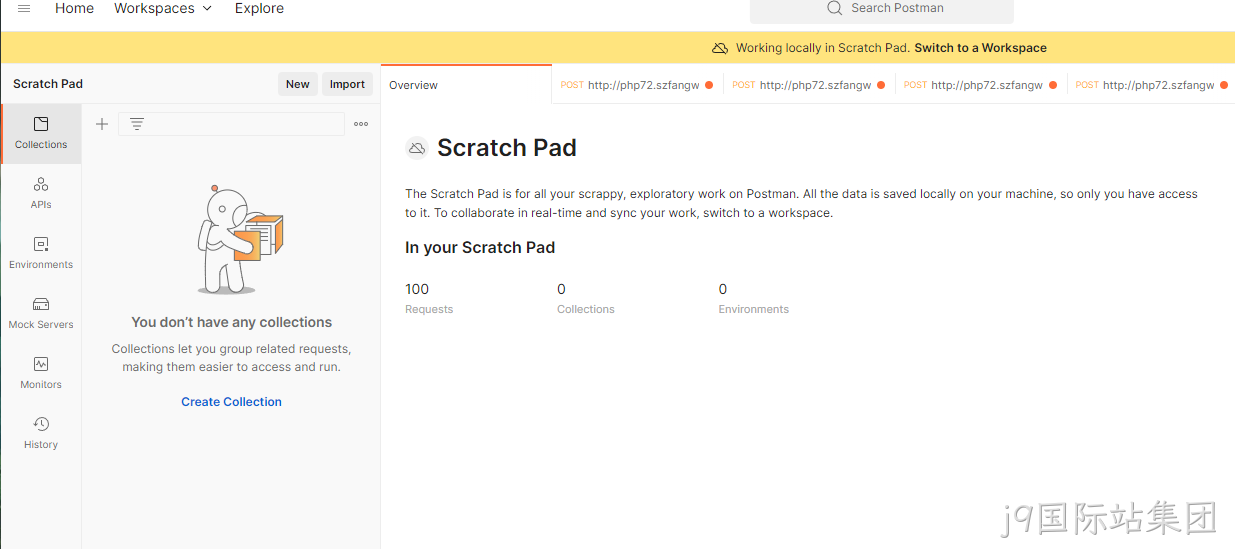Open the three-dots collections options menu

click(361, 124)
